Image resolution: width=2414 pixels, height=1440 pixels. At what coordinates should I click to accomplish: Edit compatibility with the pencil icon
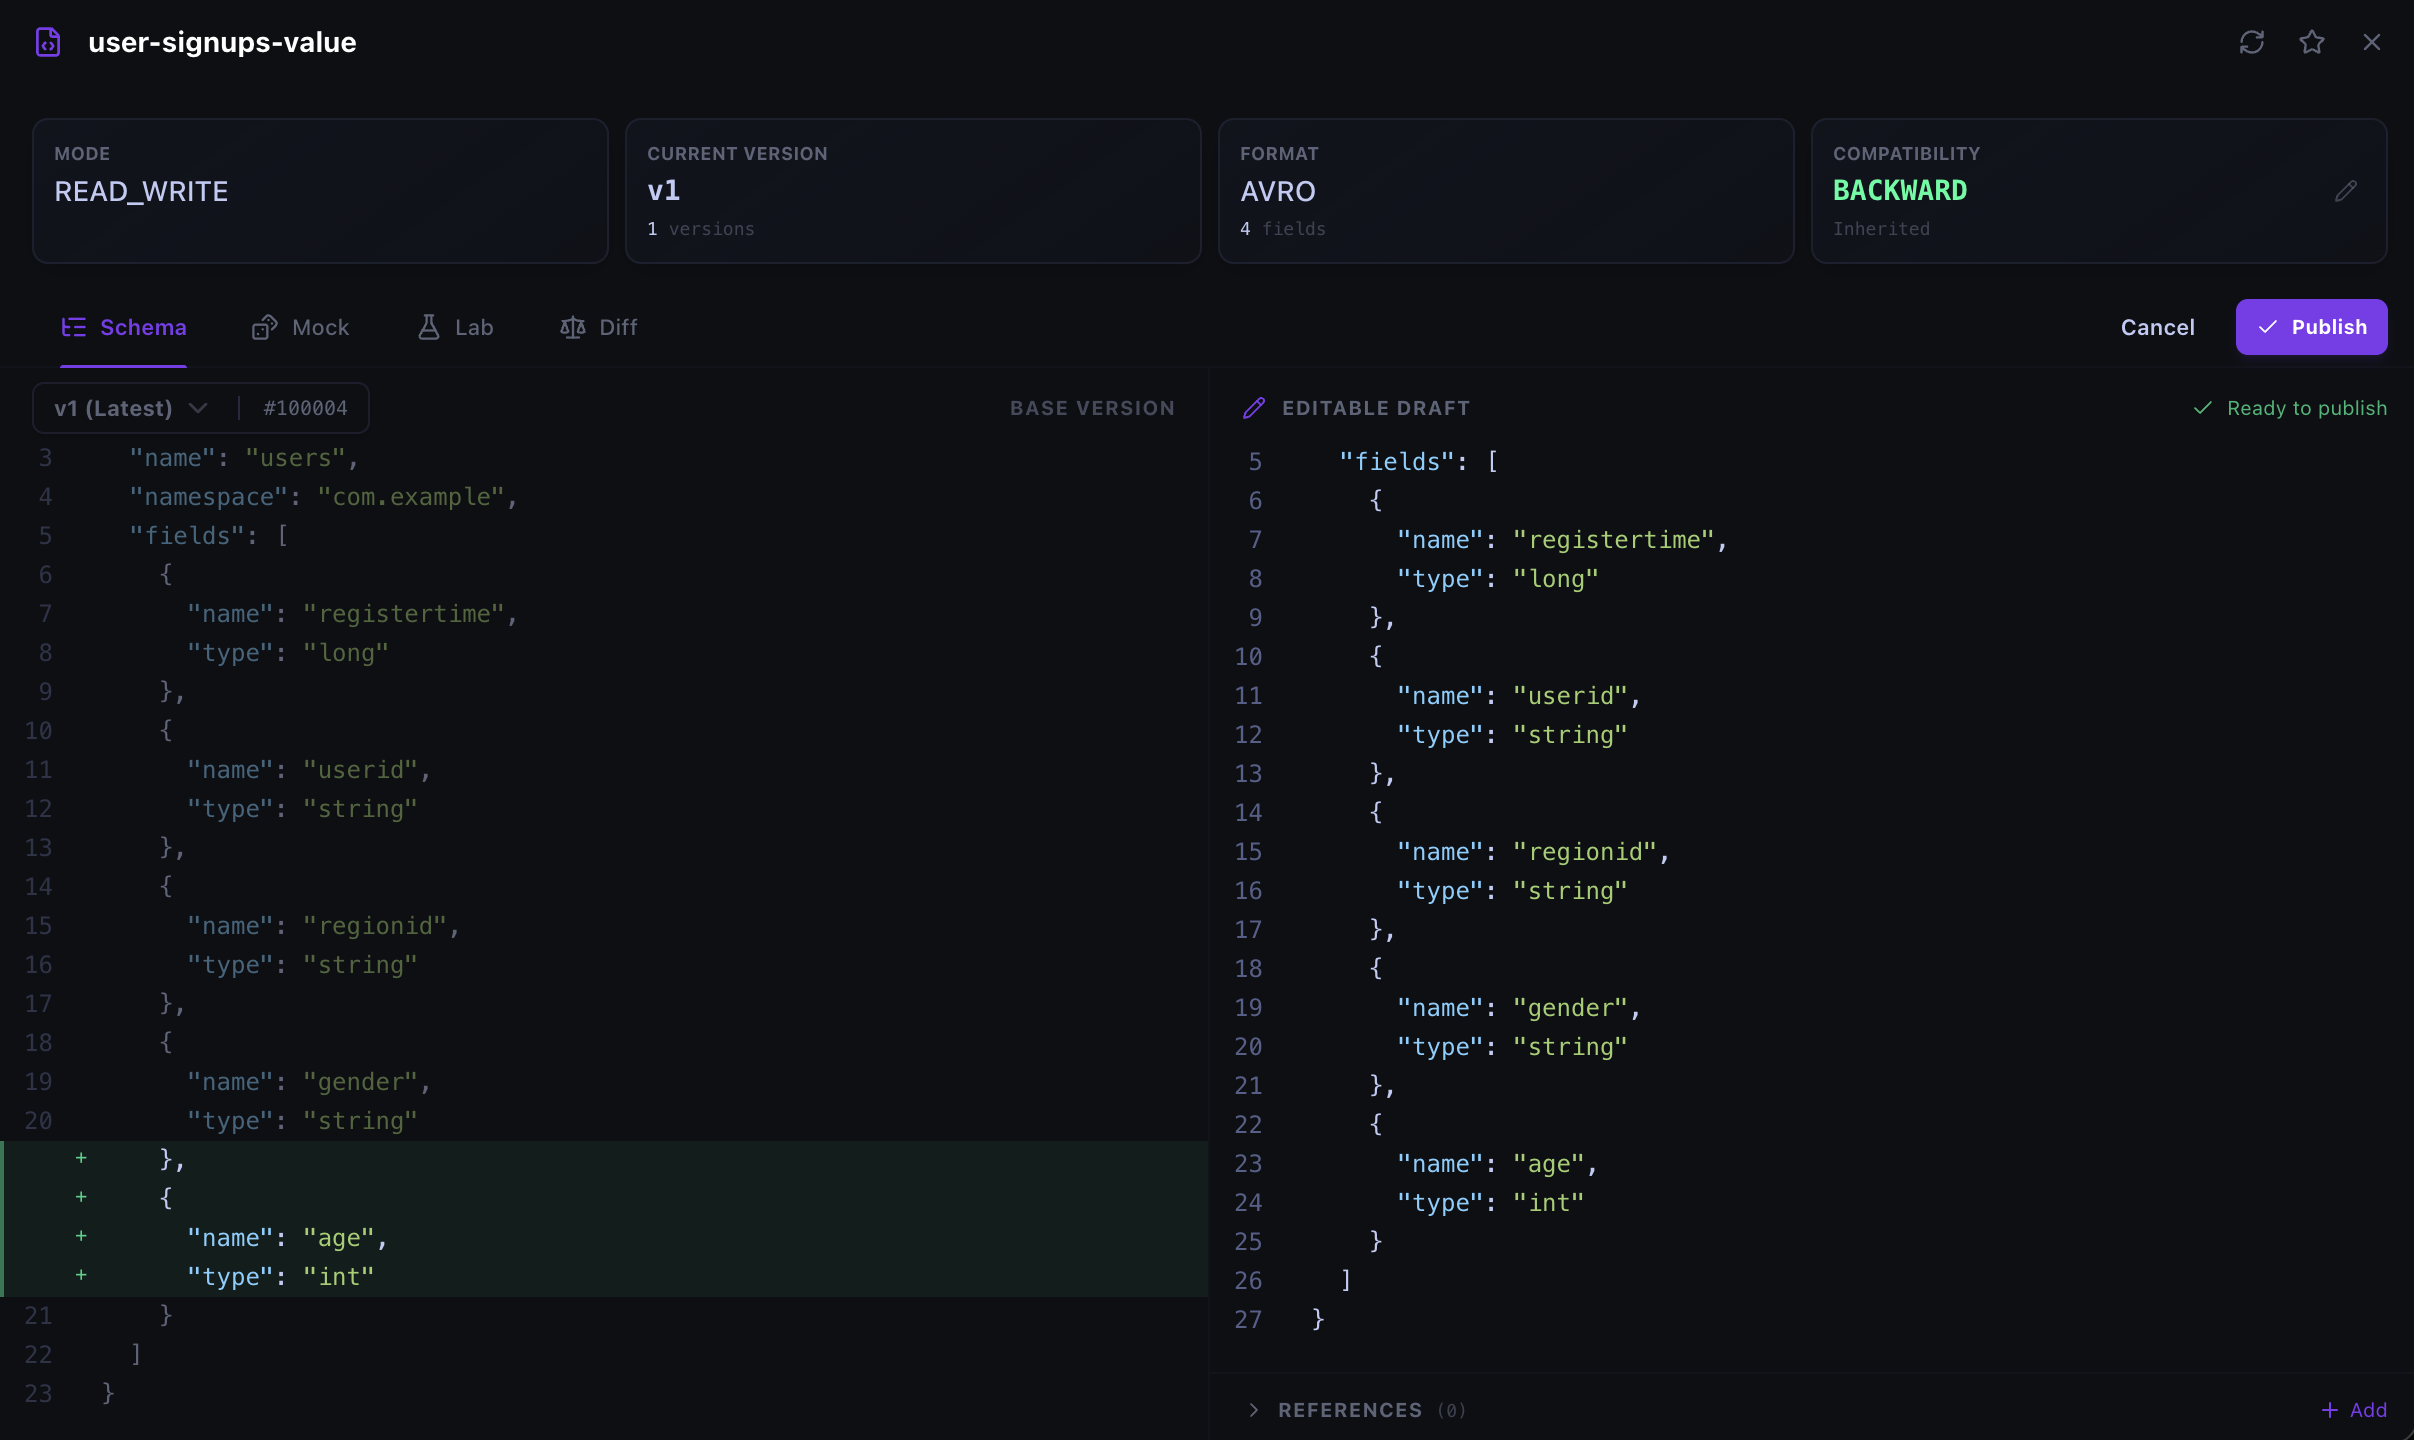(x=2346, y=191)
